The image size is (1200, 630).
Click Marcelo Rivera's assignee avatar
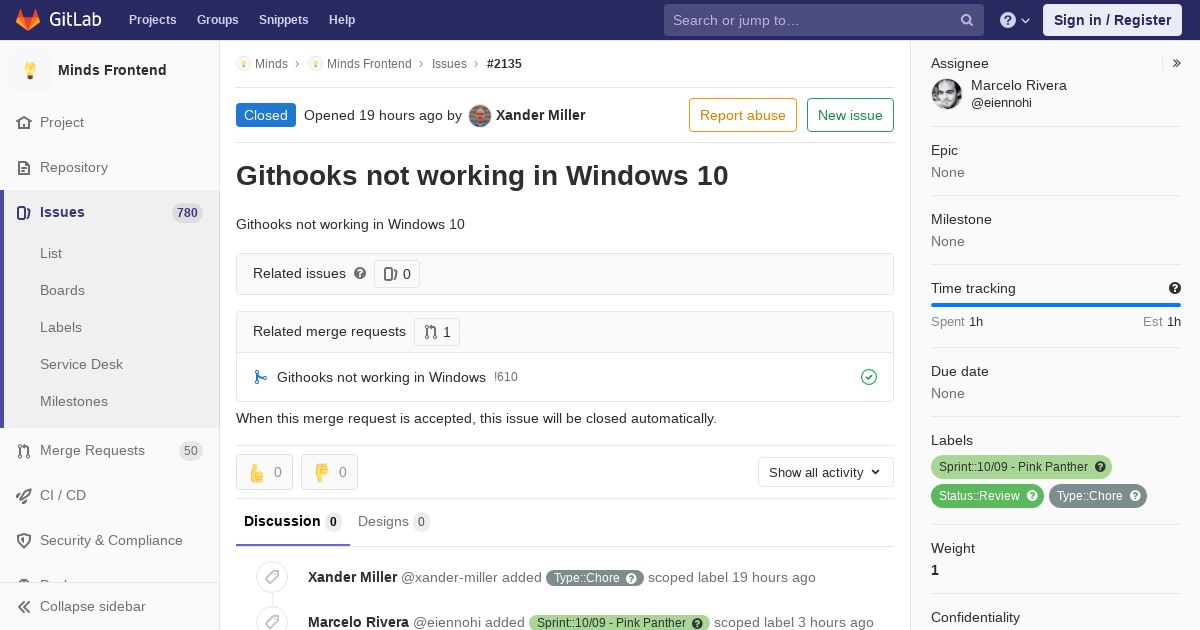point(947,94)
